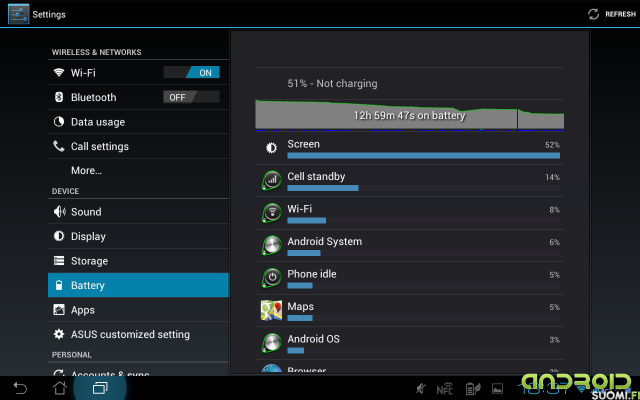The image size is (640, 400).
Task: Click the NFC status icon
Action: 444,389
